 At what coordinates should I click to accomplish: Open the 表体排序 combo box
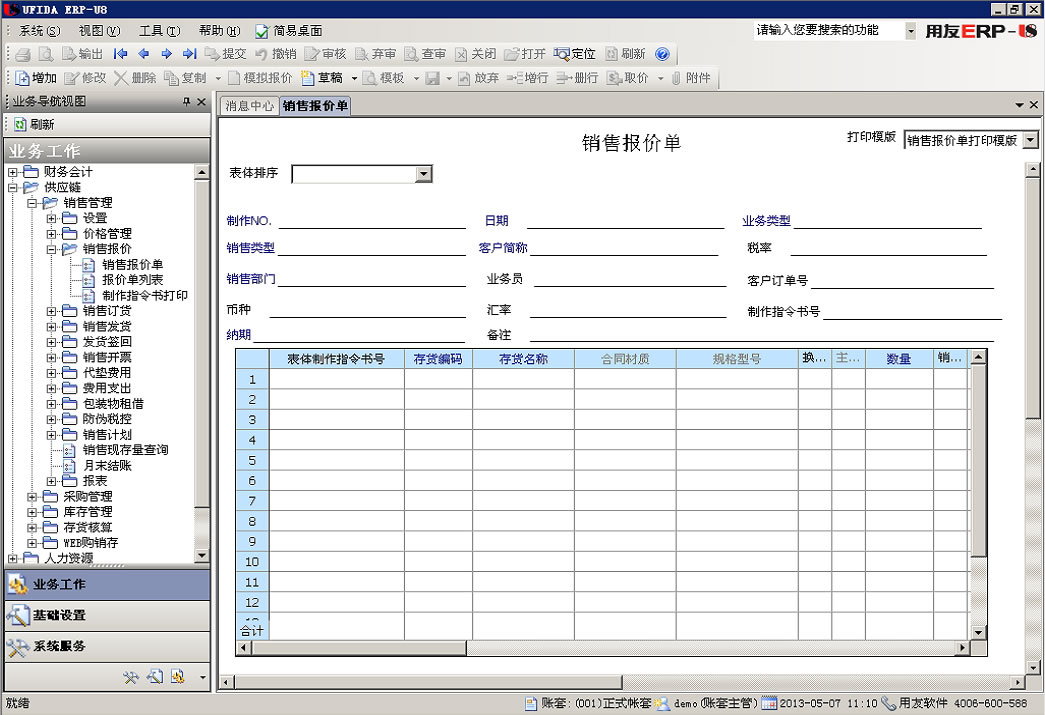coord(423,174)
